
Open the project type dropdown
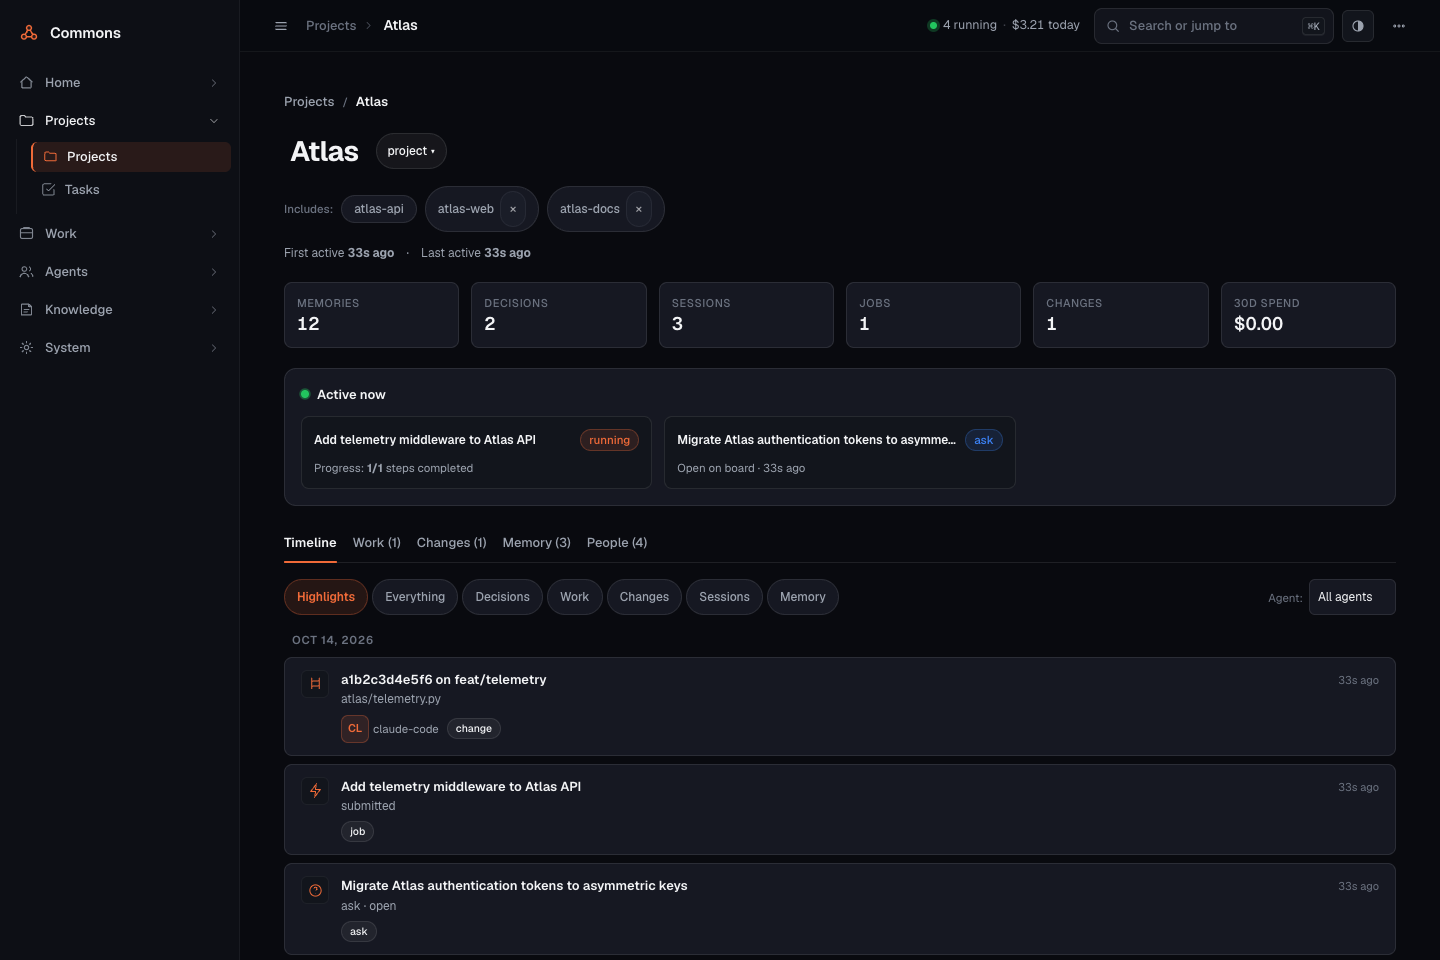pos(411,151)
